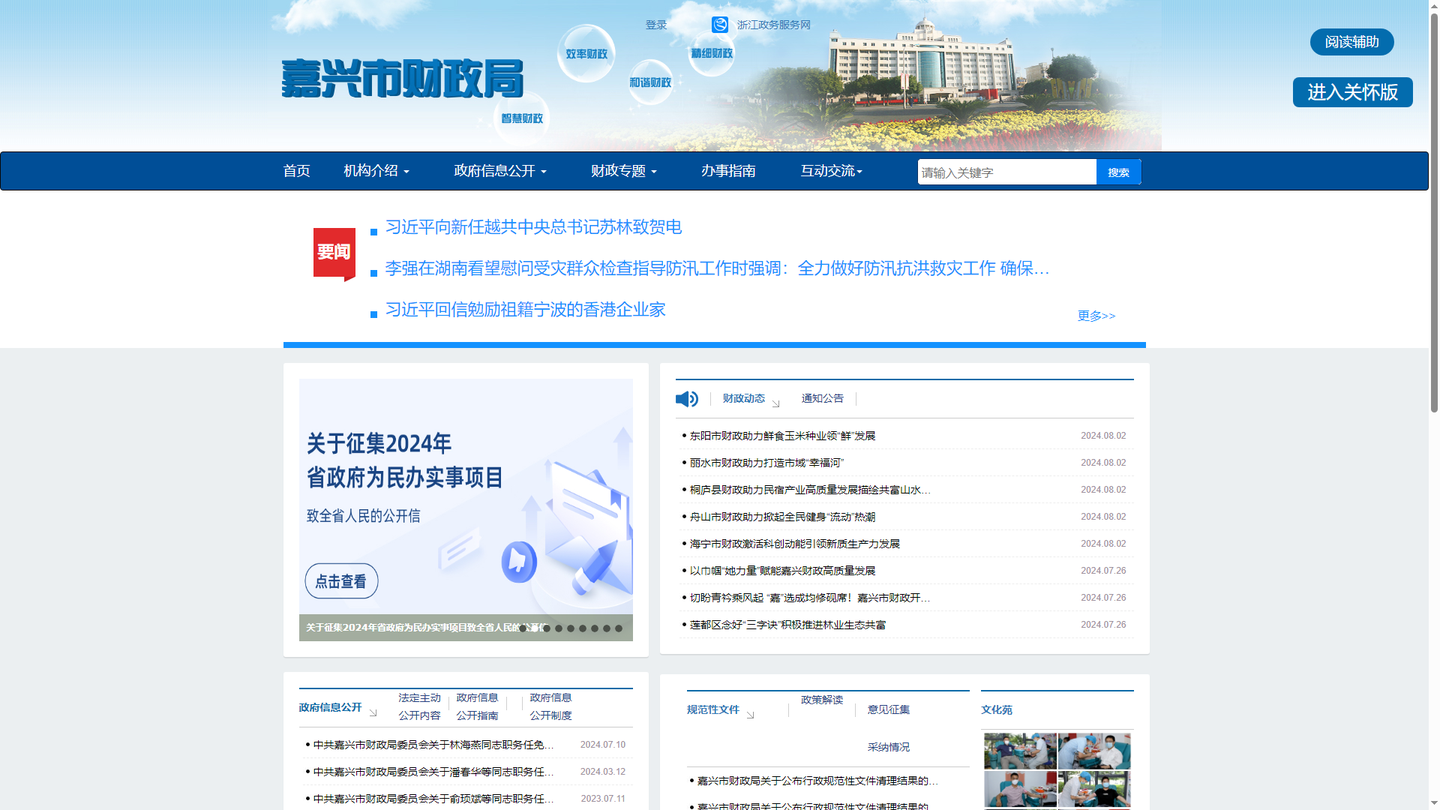
Task: Click the date 2024.03.12
Action: coord(603,772)
